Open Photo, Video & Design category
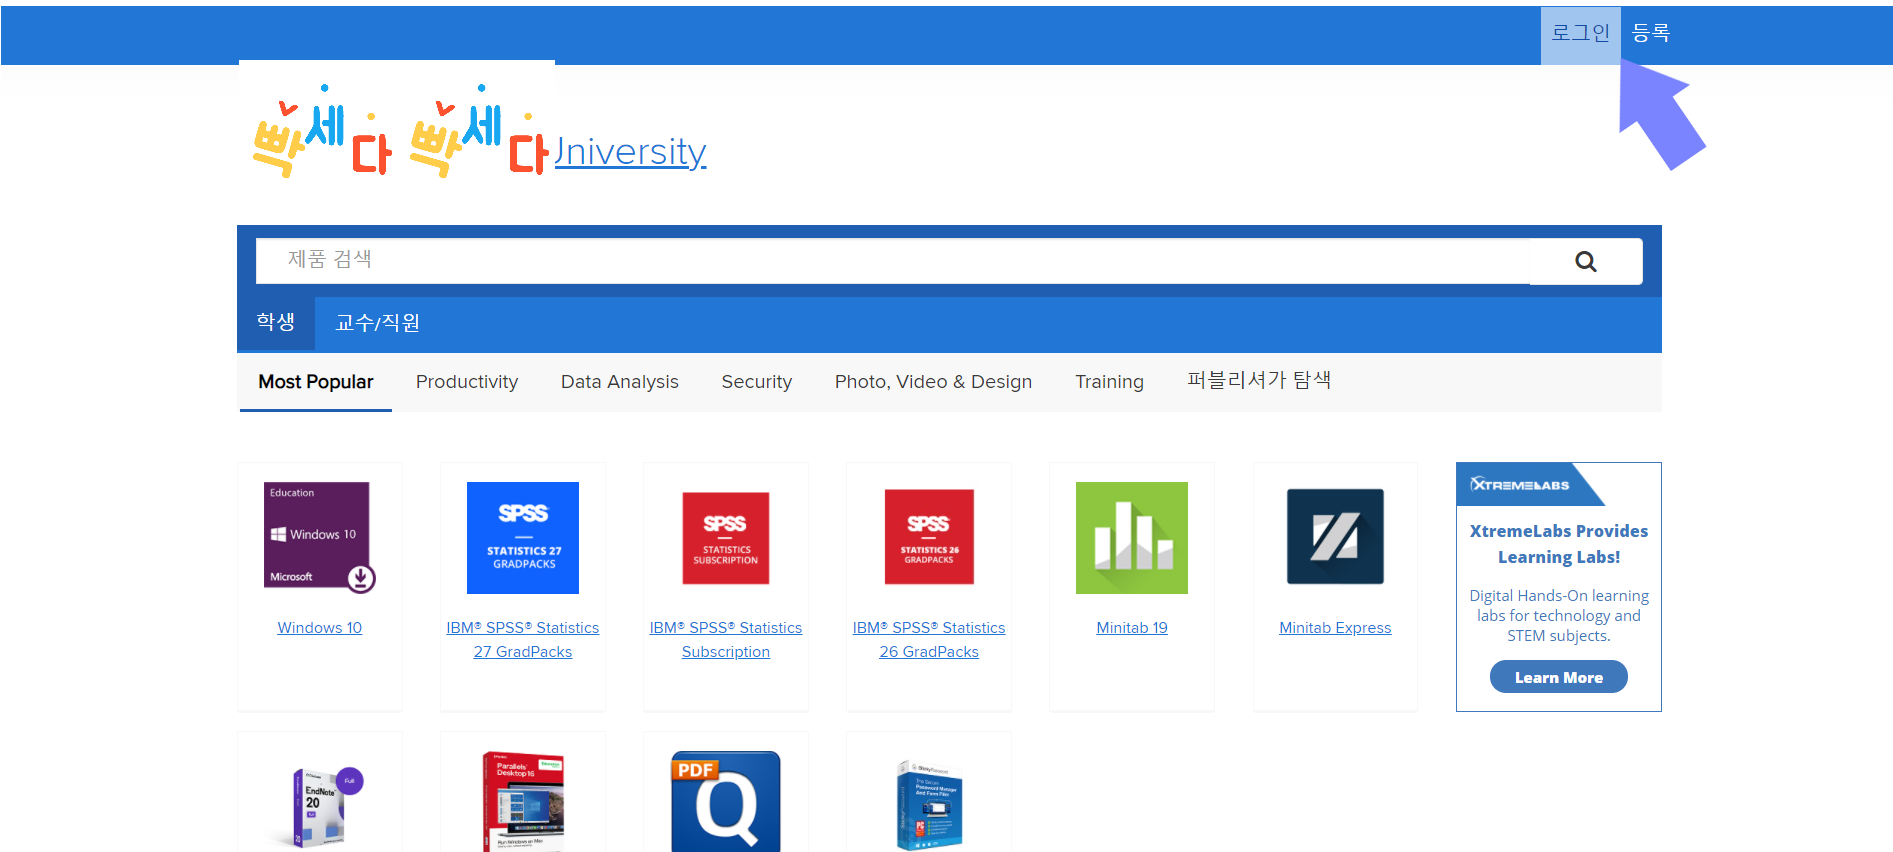This screenshot has width=1893, height=852. tap(933, 382)
